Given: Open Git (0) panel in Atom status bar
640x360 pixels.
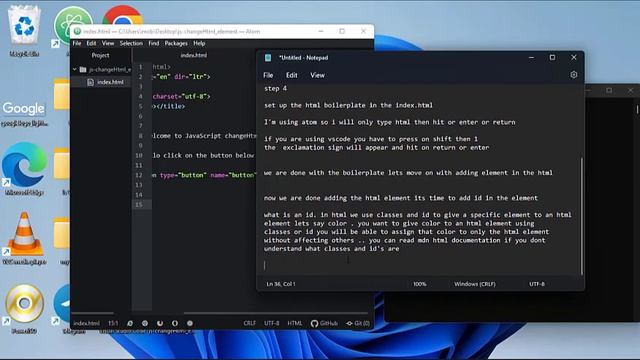Looking at the screenshot, I should [x=358, y=323].
